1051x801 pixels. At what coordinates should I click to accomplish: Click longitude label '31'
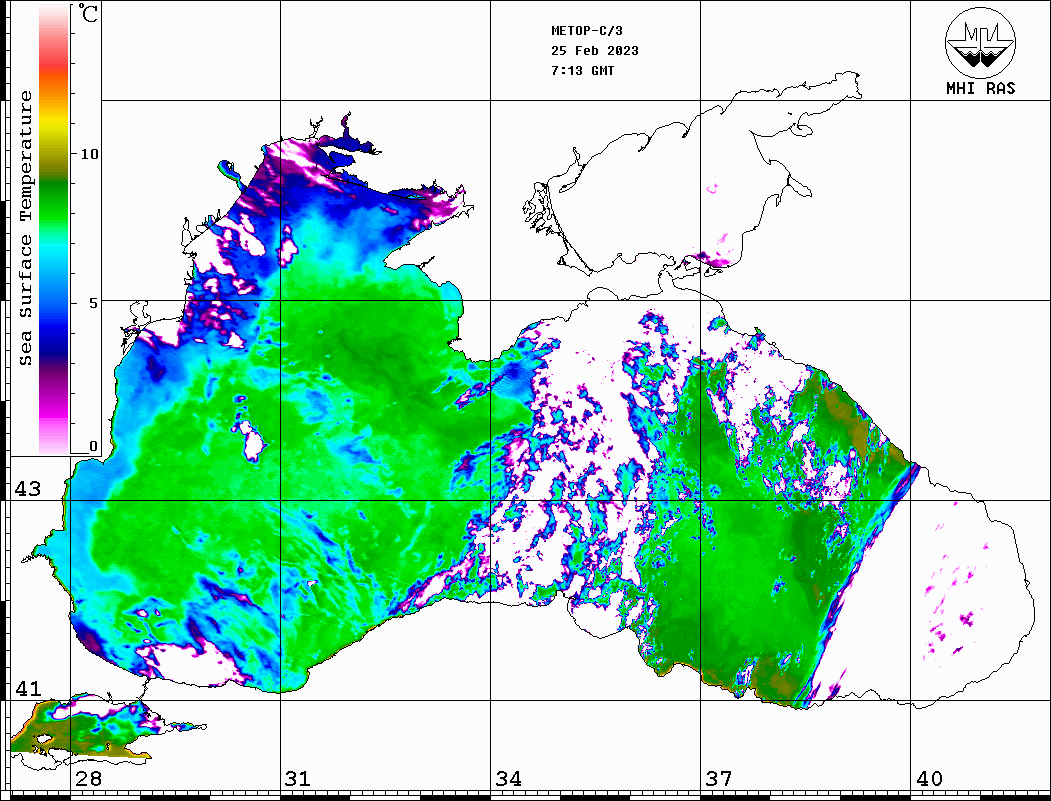coord(298,779)
